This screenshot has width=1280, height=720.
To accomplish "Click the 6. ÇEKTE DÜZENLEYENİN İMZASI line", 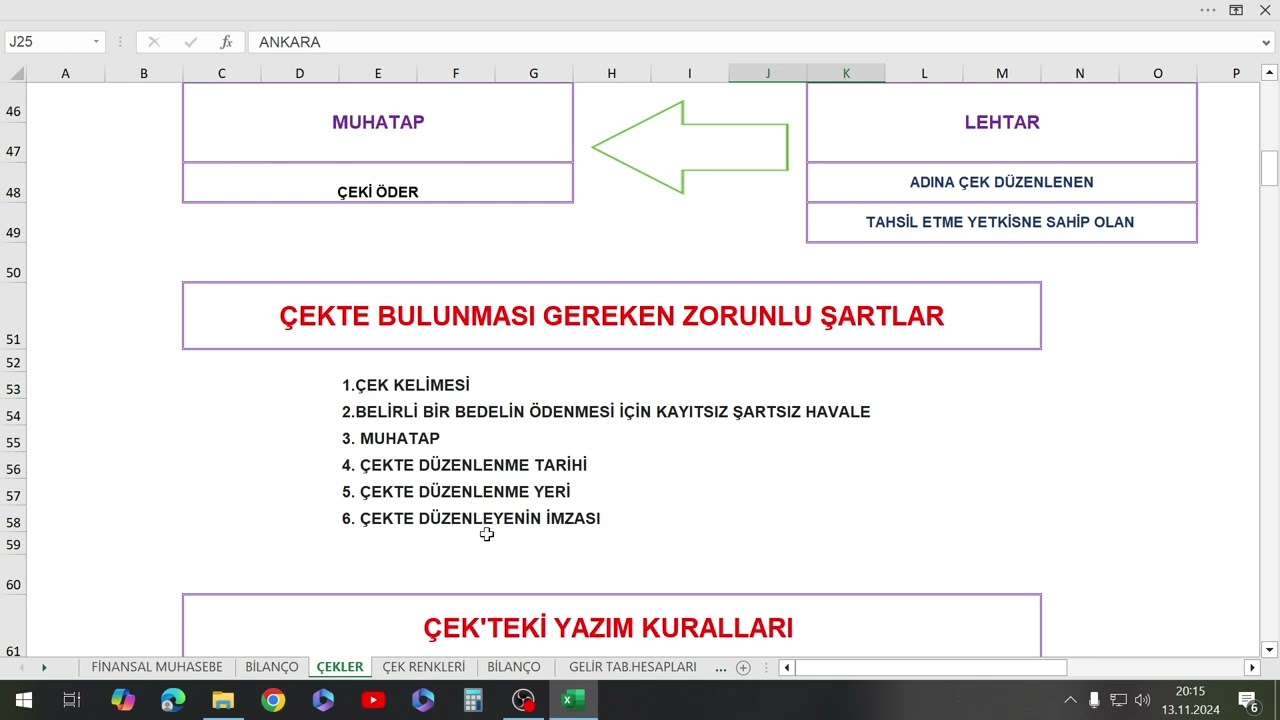I will [x=471, y=518].
